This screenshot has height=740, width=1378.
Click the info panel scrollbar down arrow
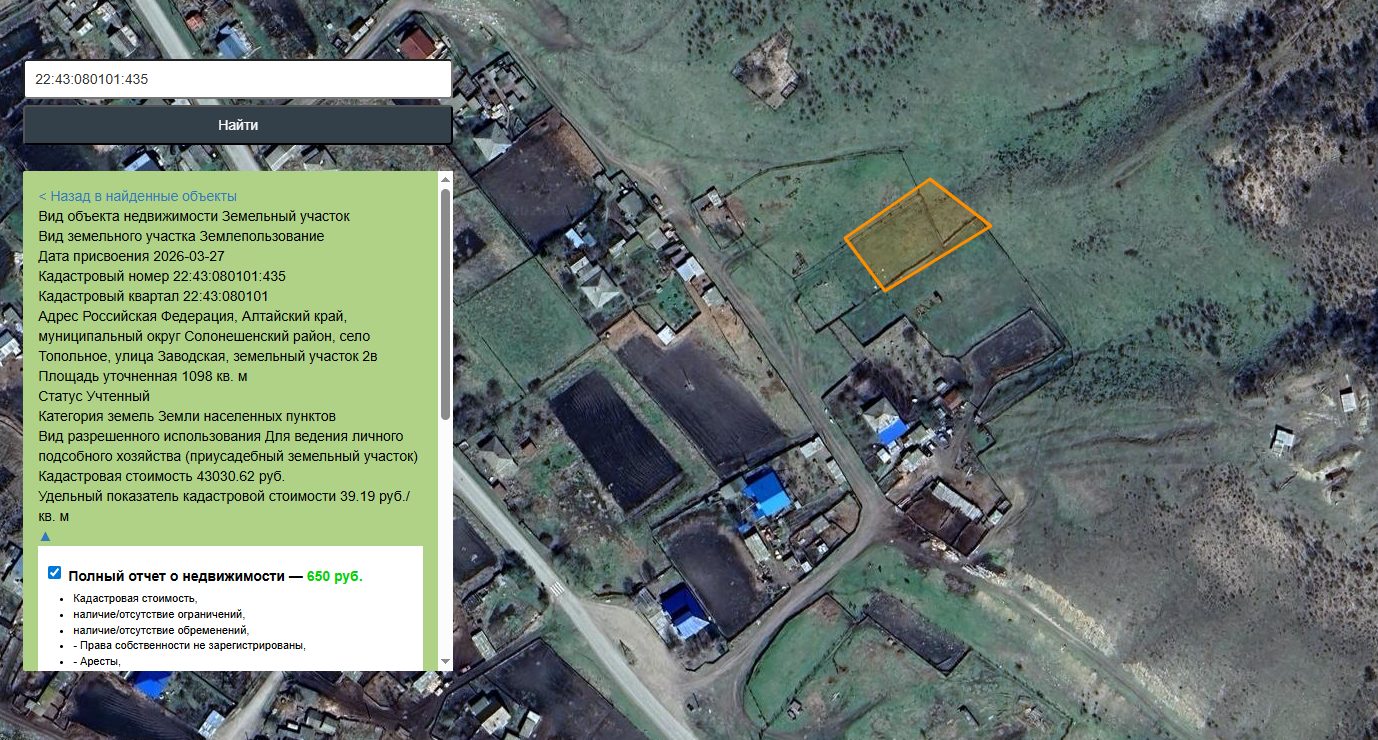[445, 662]
